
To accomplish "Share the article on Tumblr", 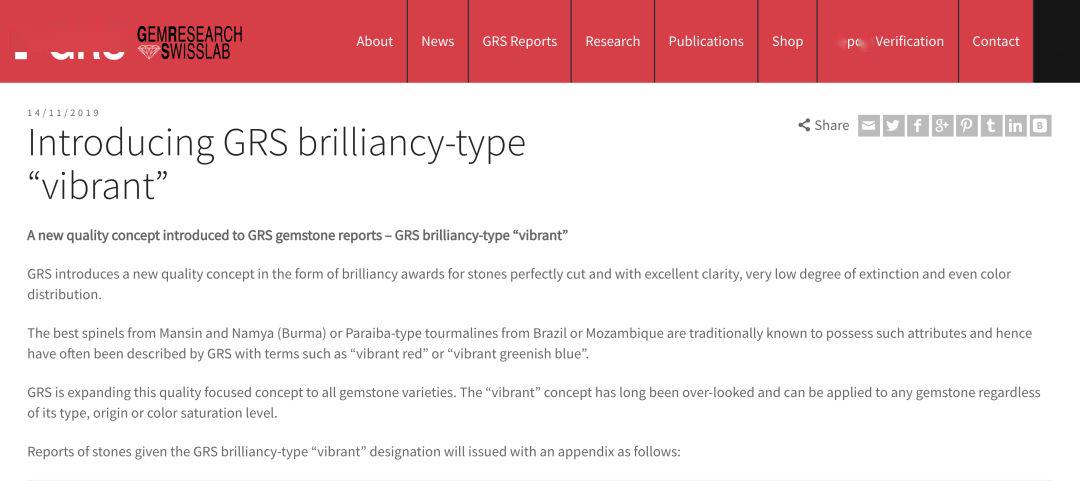I will 991,125.
